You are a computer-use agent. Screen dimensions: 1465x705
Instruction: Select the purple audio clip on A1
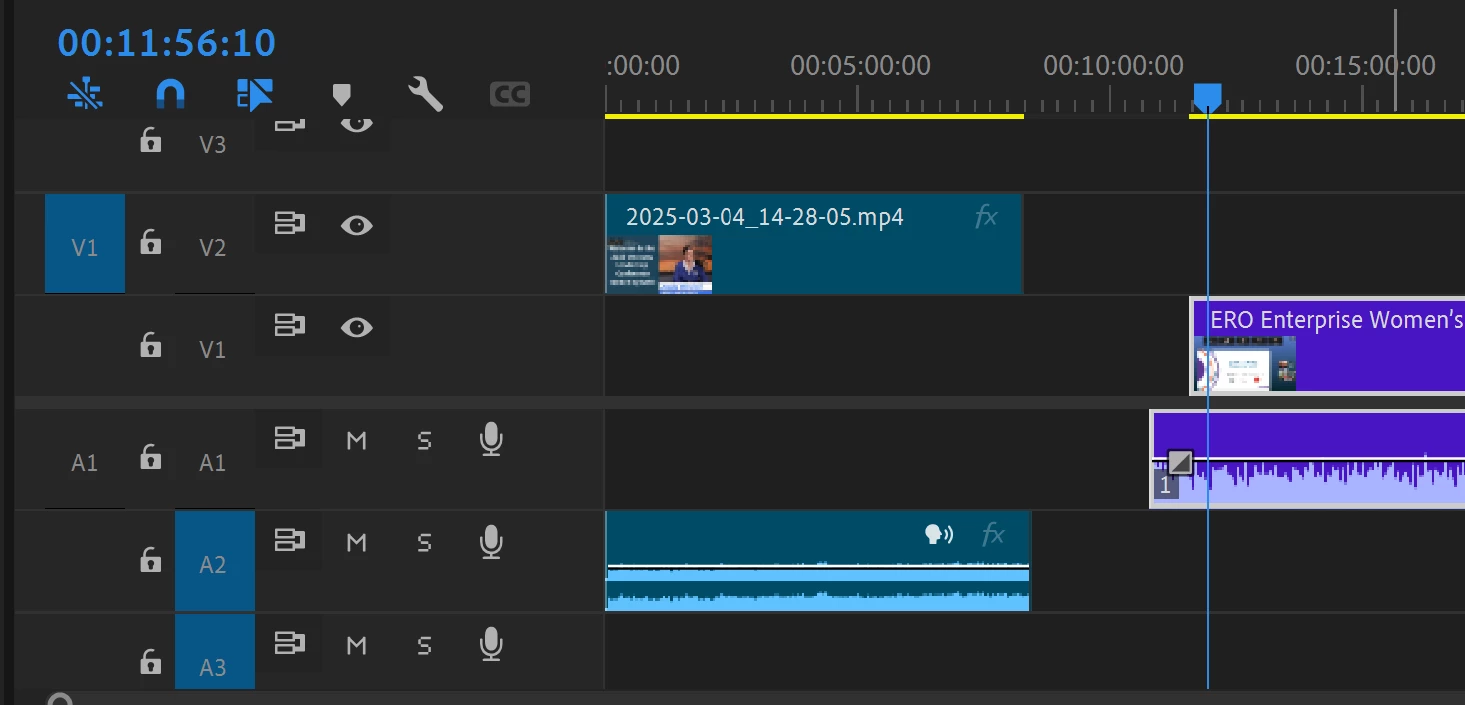point(1308,459)
